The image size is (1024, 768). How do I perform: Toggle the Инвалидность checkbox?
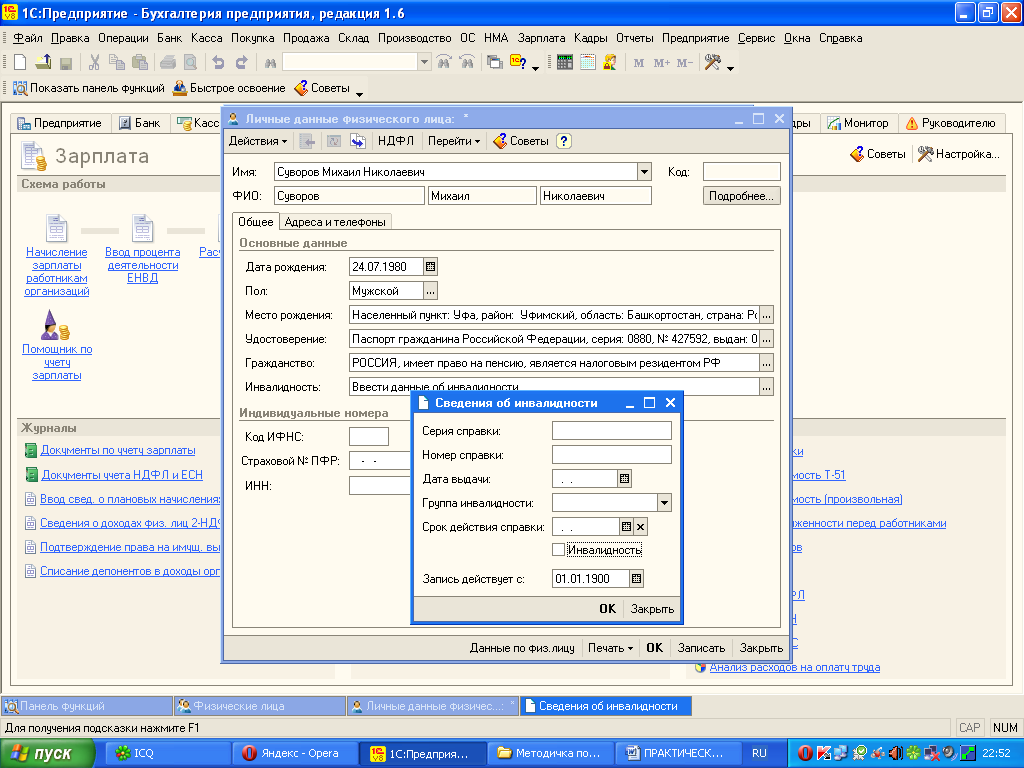(x=558, y=550)
